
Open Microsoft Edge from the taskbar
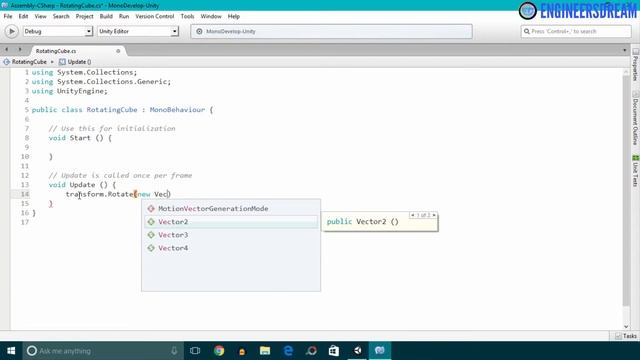tap(288, 351)
